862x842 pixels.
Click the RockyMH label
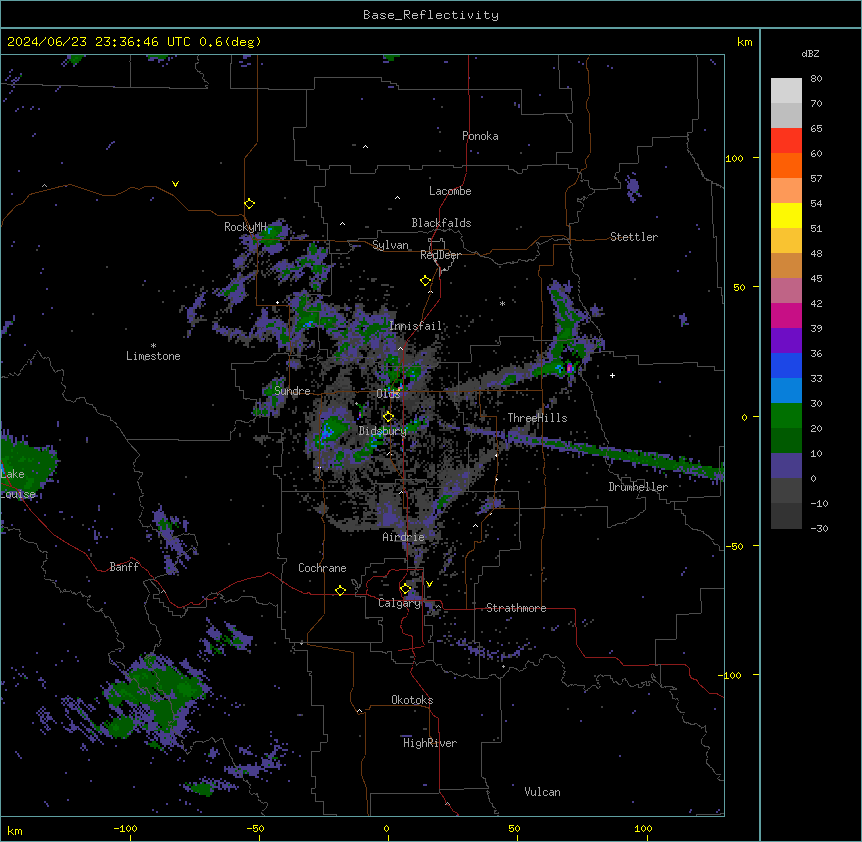(x=245, y=227)
